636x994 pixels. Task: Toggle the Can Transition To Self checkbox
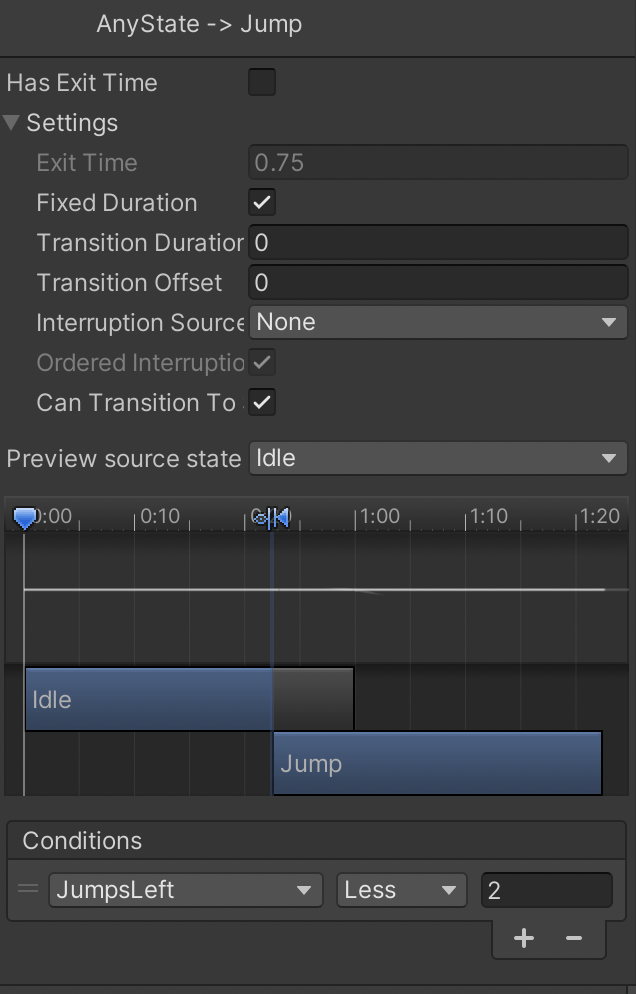coord(262,402)
